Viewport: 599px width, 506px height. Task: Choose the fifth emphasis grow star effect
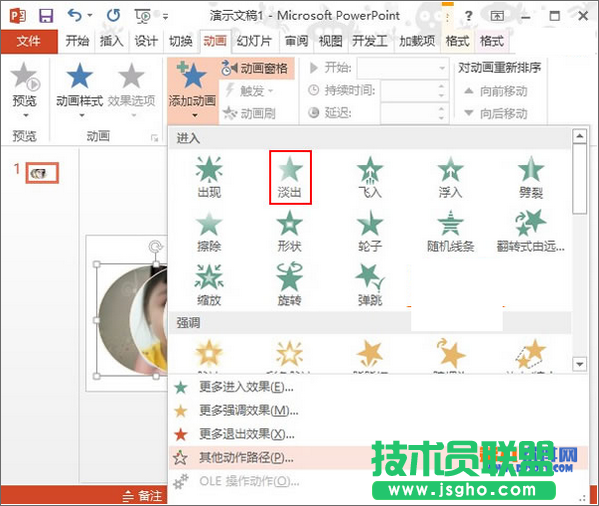pos(531,354)
